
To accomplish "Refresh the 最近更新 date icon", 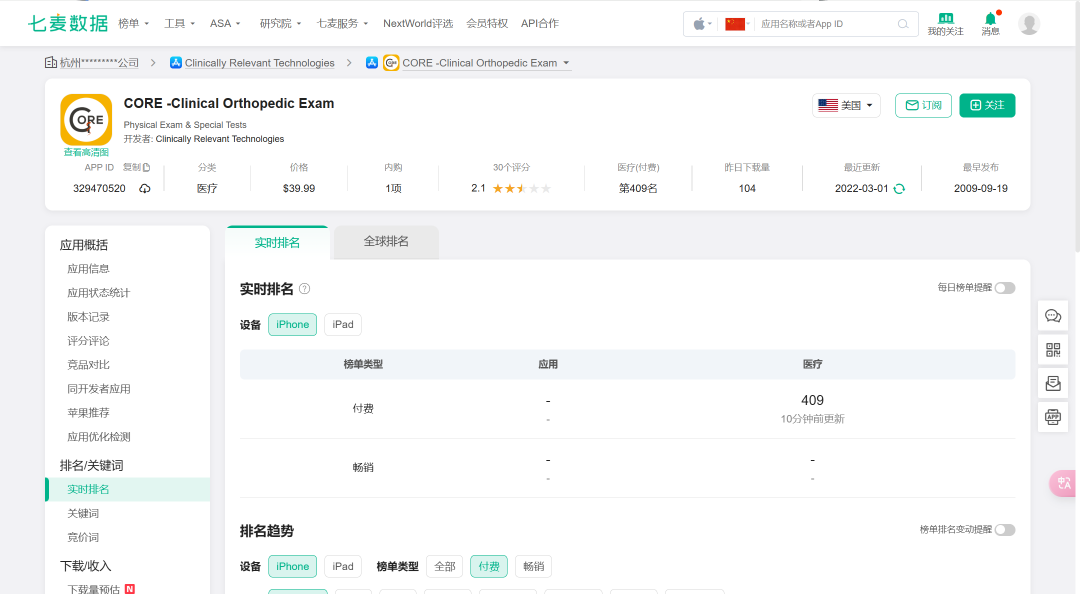I will pos(899,189).
